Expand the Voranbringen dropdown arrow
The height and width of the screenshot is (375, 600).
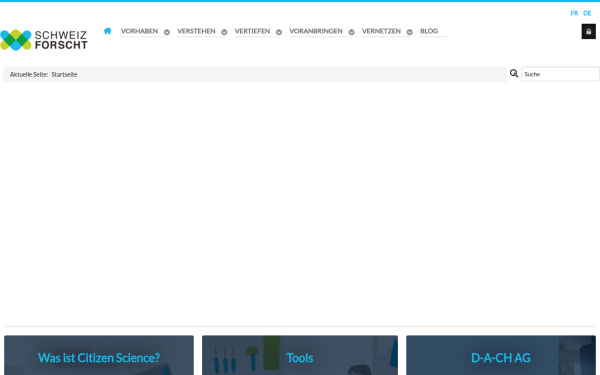coord(351,32)
